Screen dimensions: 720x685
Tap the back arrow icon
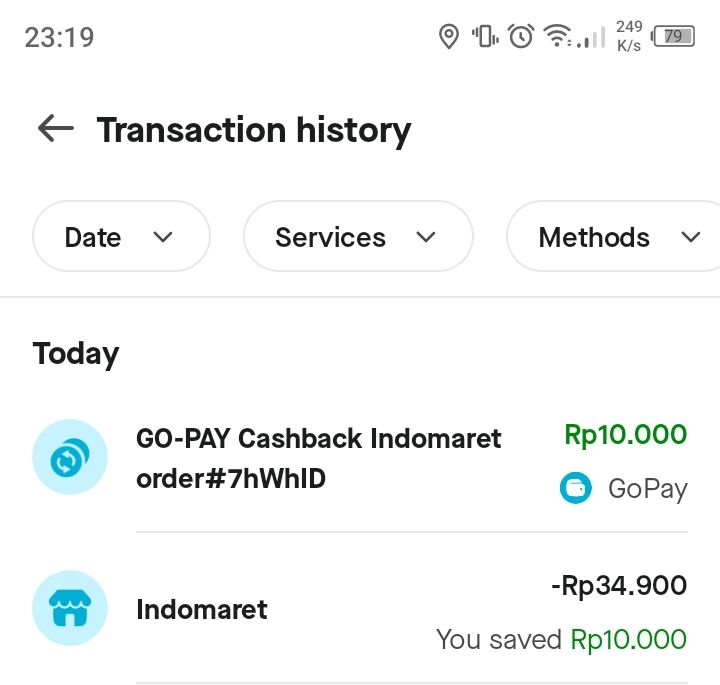coord(56,129)
